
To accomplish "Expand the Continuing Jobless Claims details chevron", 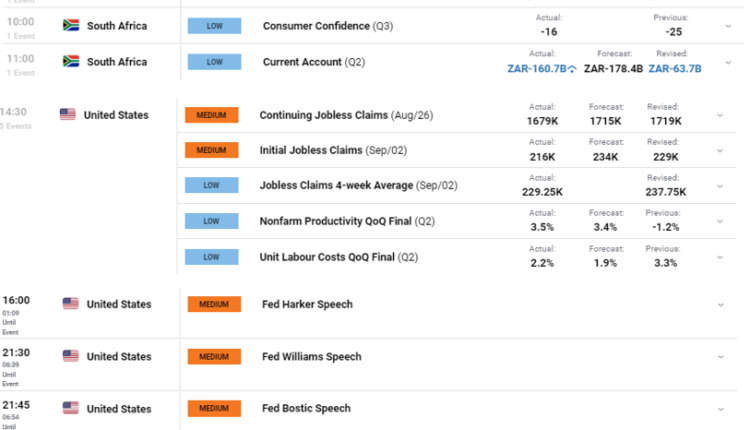I will pyautogui.click(x=720, y=115).
